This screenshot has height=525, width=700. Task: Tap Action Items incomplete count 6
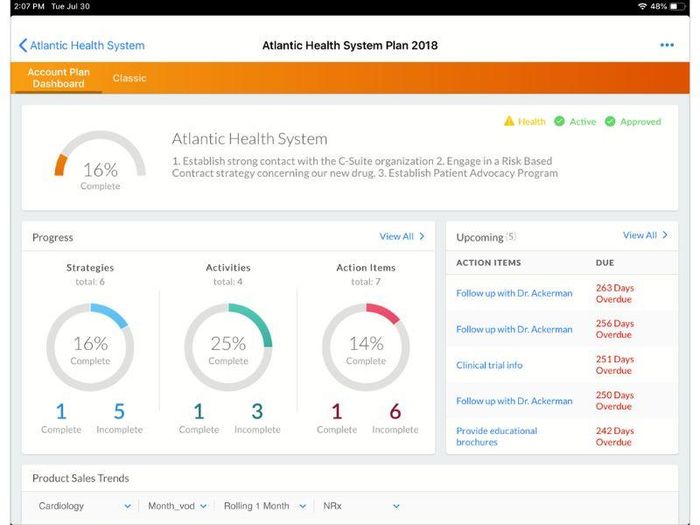click(395, 412)
